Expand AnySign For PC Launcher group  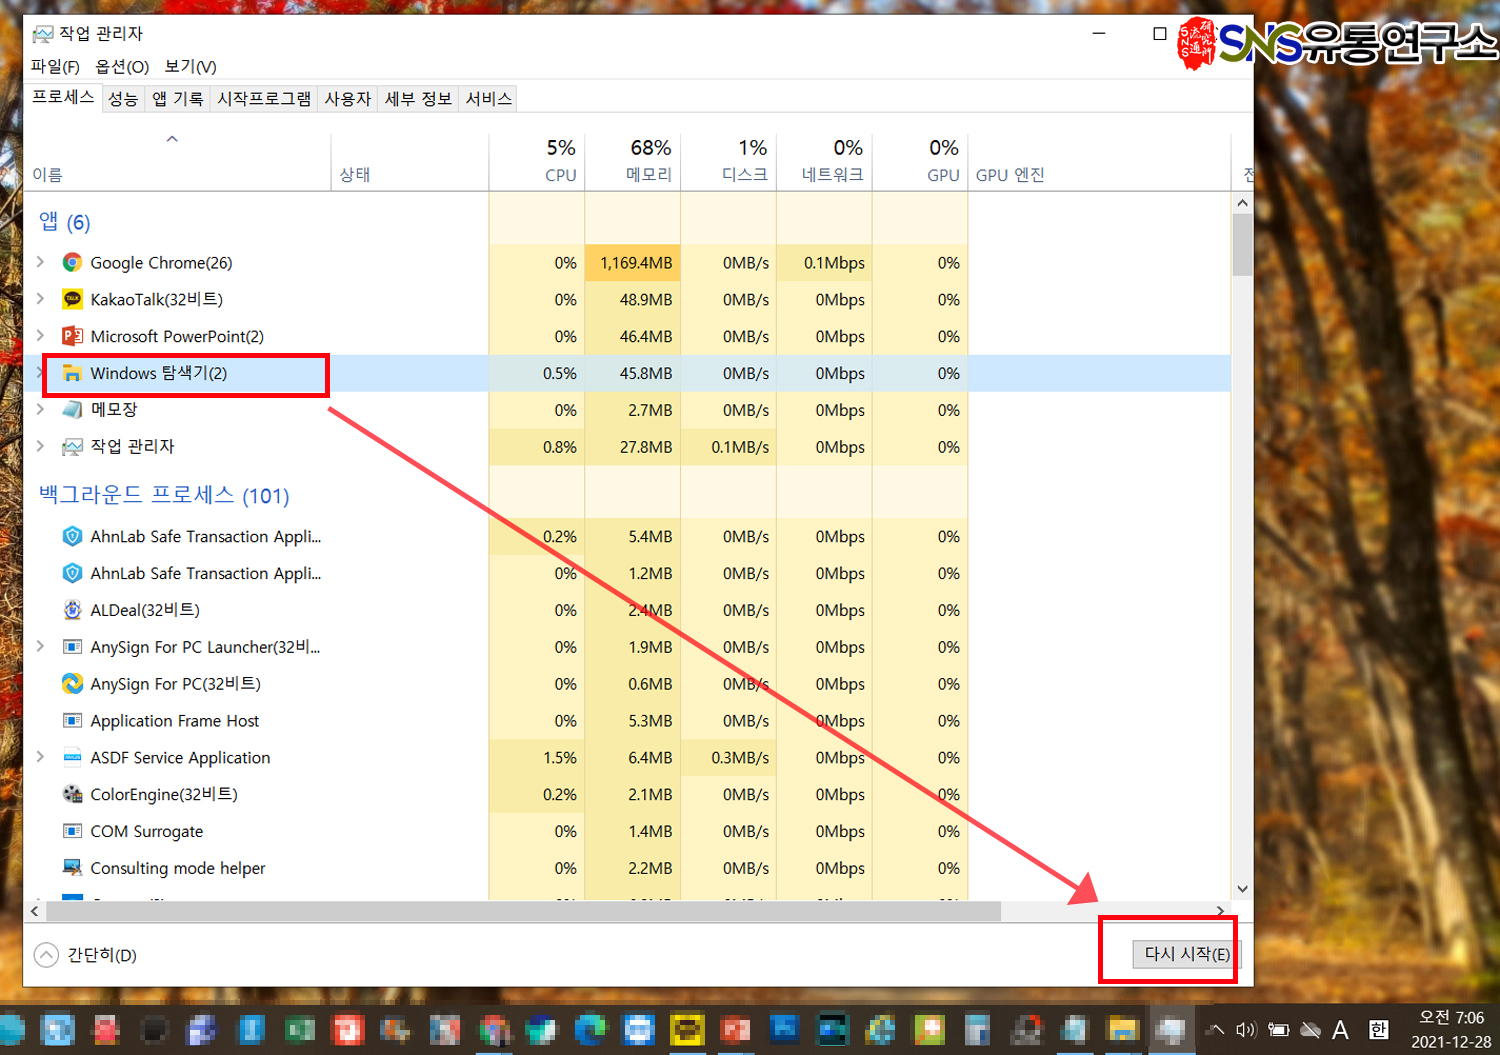pos(40,647)
